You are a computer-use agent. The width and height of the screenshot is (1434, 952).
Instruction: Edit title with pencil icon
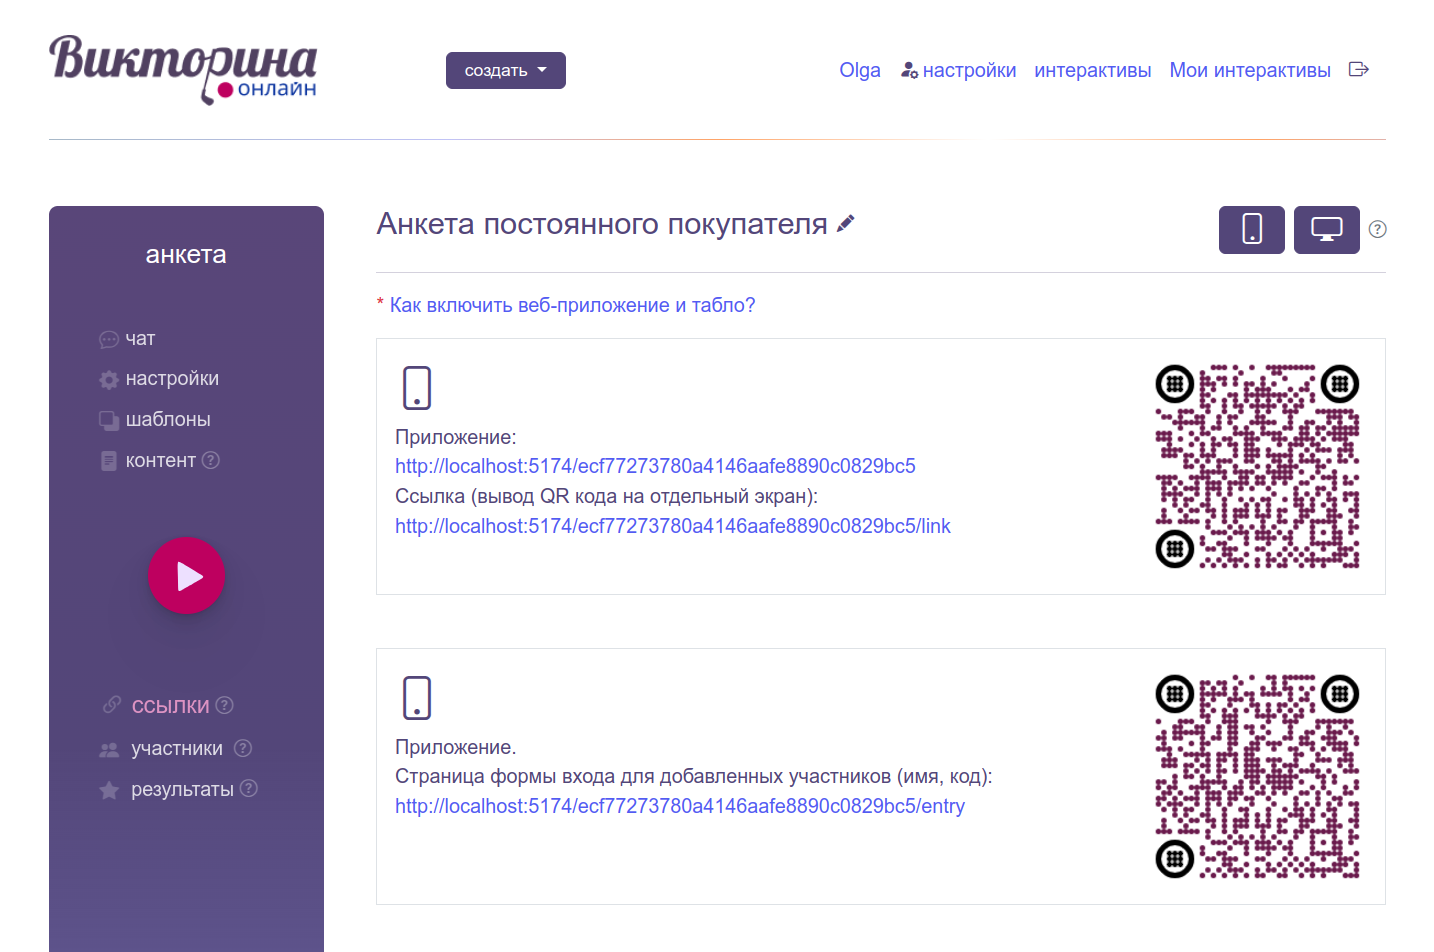pos(846,224)
